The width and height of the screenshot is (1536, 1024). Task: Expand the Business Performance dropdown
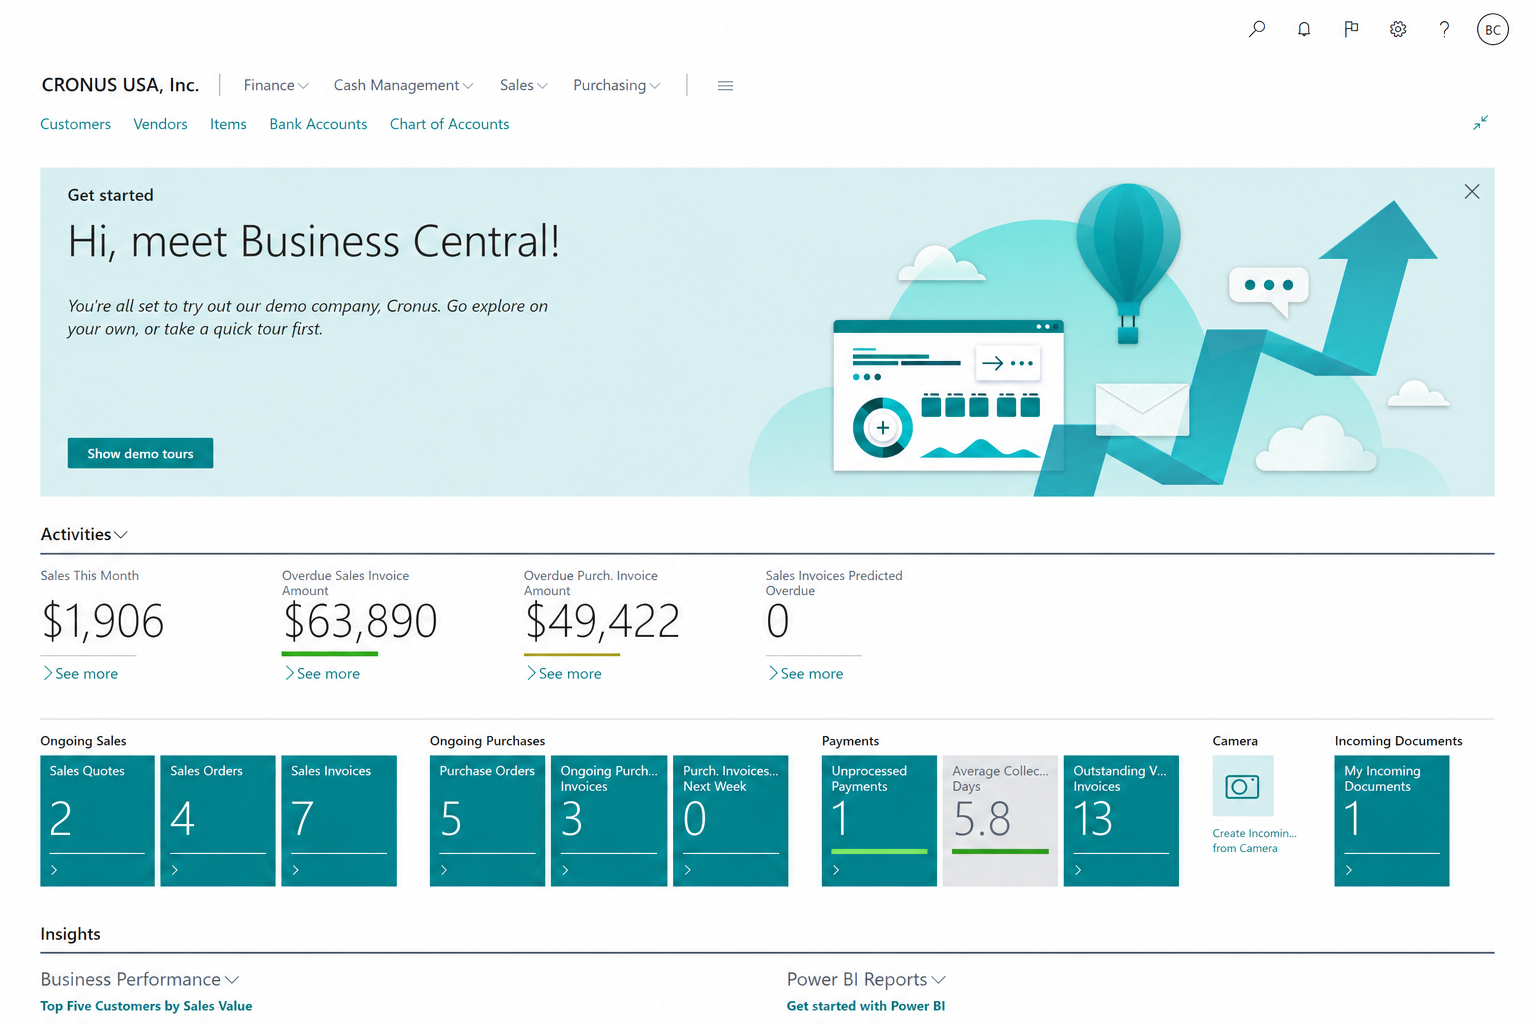click(x=140, y=979)
